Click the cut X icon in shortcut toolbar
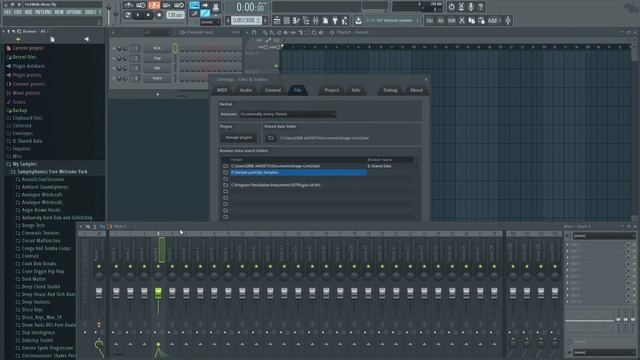640x360 pixels. (x=462, y=20)
